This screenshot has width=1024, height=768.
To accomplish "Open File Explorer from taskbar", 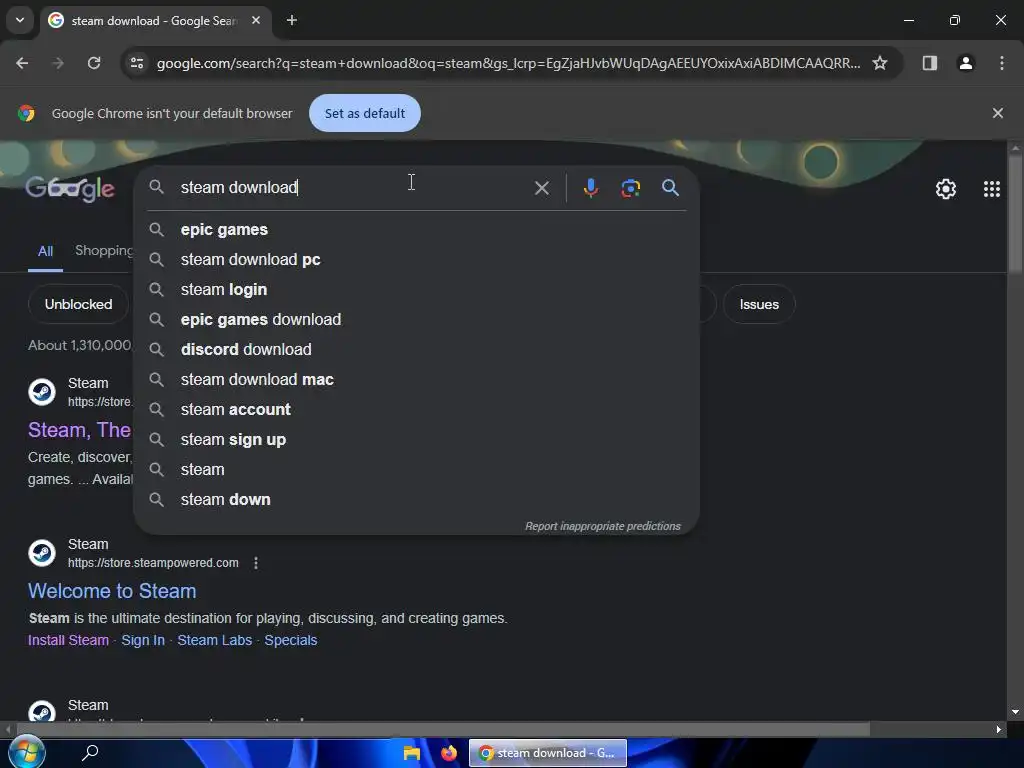I will point(411,753).
